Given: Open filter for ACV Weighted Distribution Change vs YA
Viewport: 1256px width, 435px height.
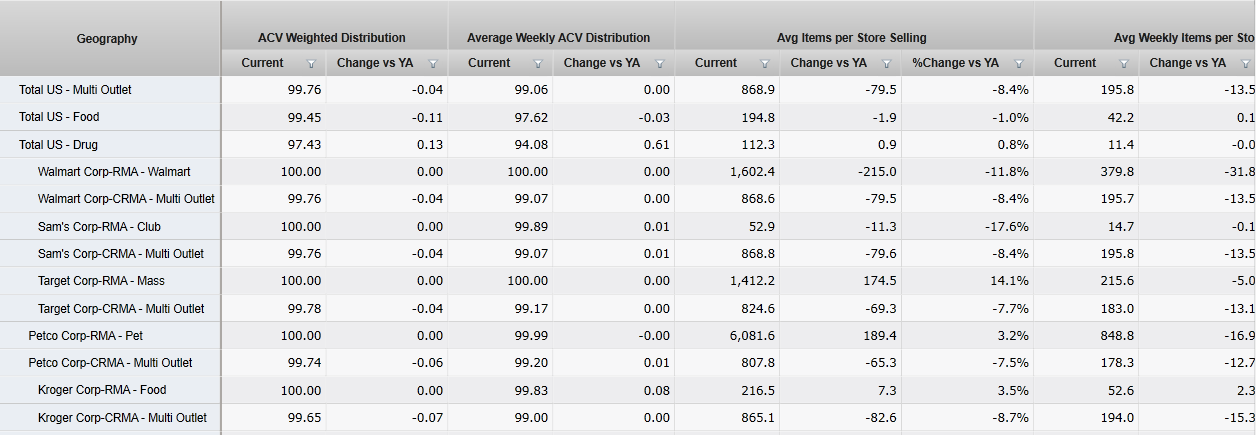Looking at the screenshot, I should (433, 63).
